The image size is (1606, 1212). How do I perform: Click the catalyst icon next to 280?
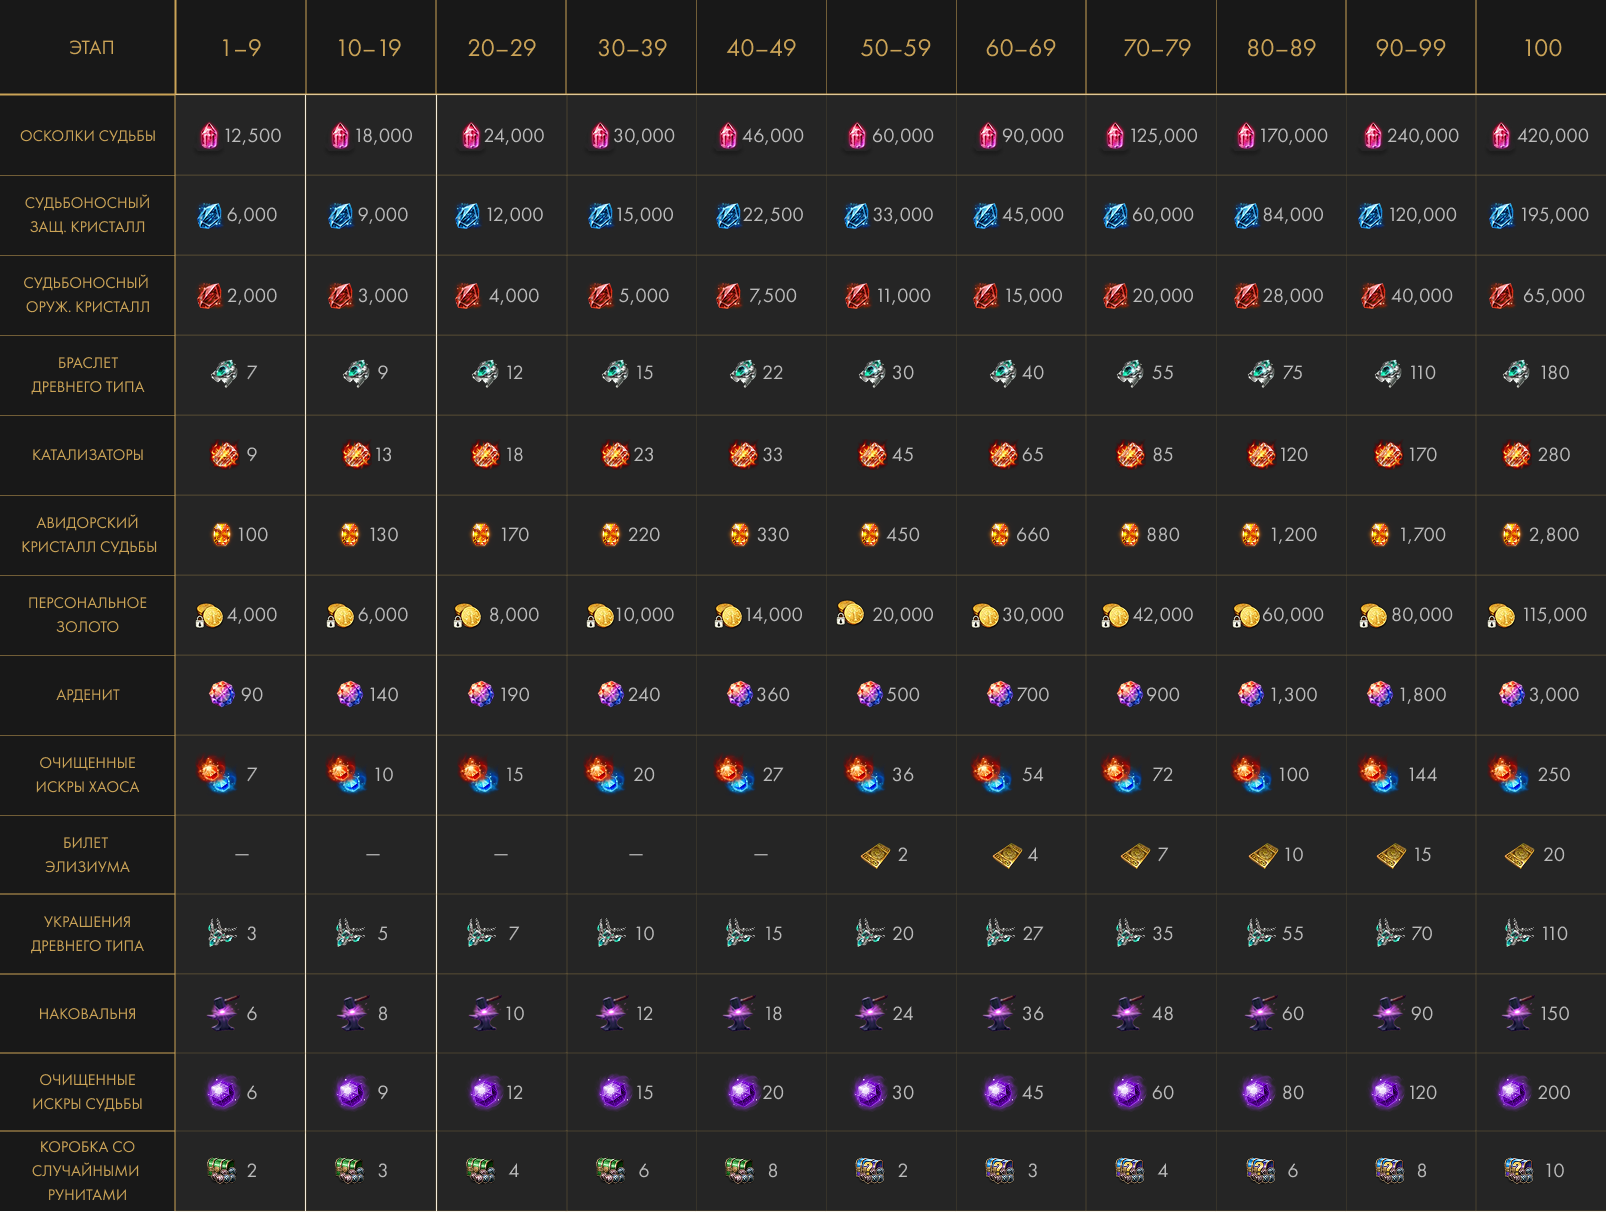[1516, 455]
